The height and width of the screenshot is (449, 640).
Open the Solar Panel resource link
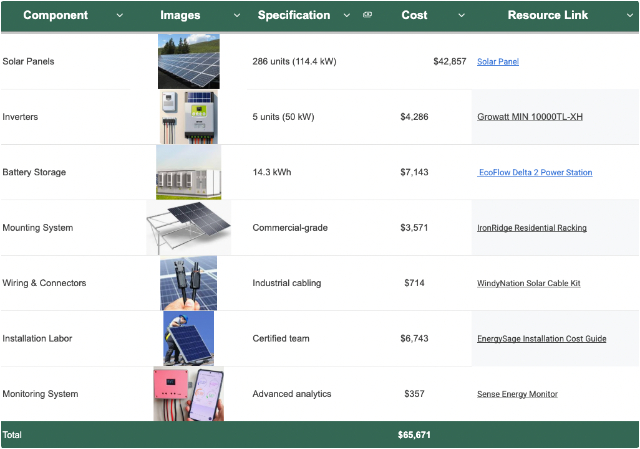(x=498, y=62)
